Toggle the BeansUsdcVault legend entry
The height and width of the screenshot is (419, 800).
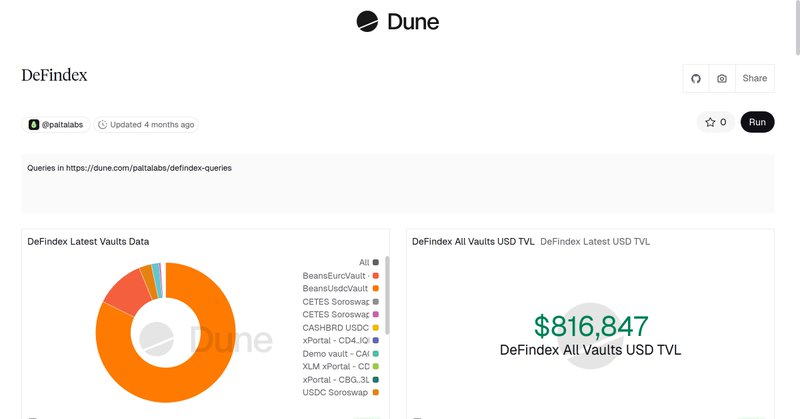(340, 288)
